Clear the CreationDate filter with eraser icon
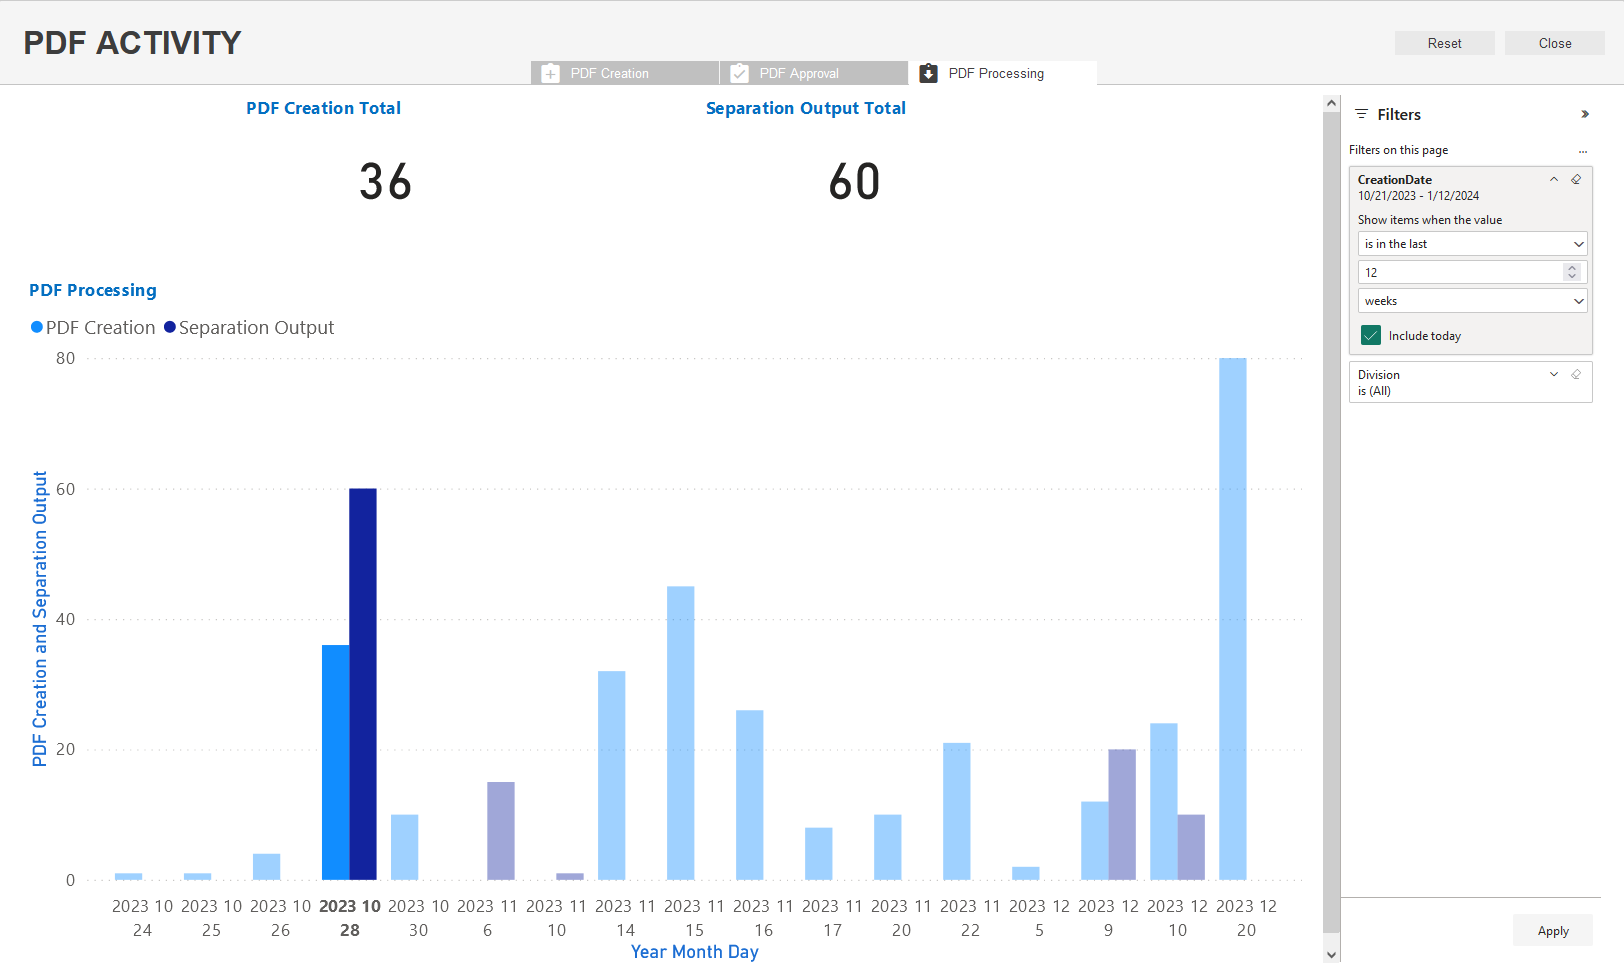Image resolution: width=1624 pixels, height=971 pixels. (x=1576, y=180)
